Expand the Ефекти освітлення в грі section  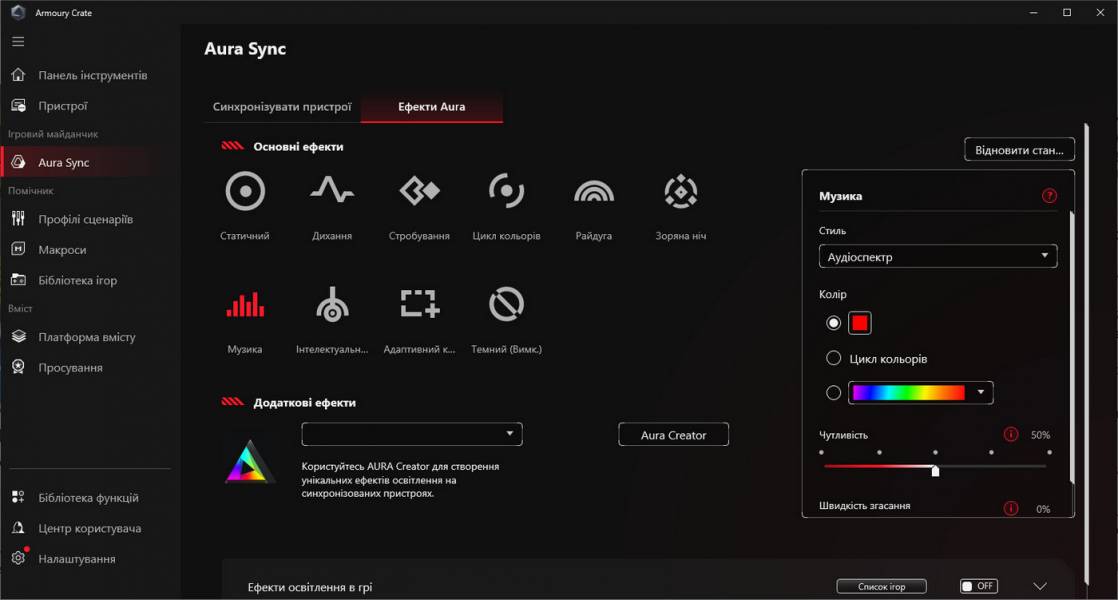pos(1040,586)
